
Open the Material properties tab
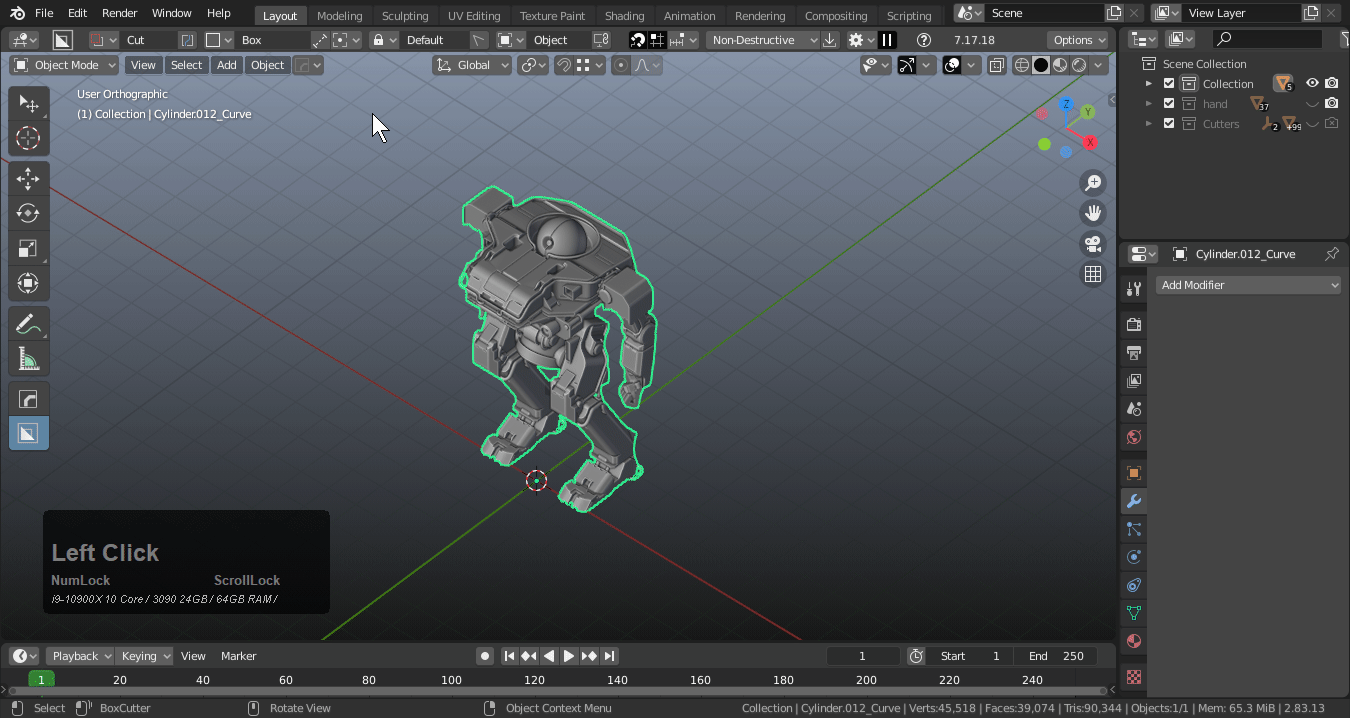1134,641
